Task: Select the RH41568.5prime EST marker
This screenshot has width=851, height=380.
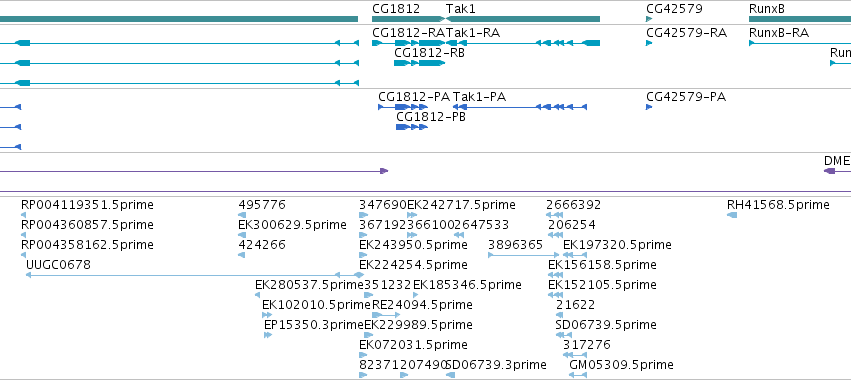Action: tap(732, 216)
